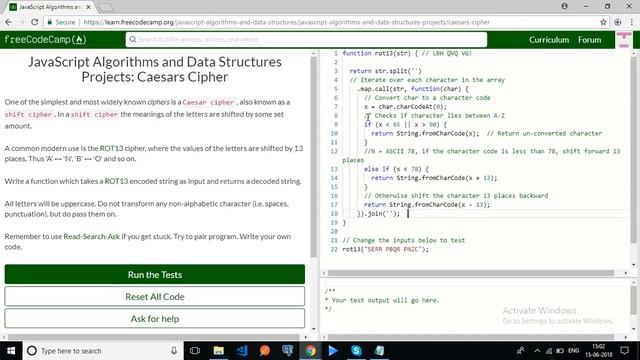
Task: Open the Forum link
Action: click(589, 40)
